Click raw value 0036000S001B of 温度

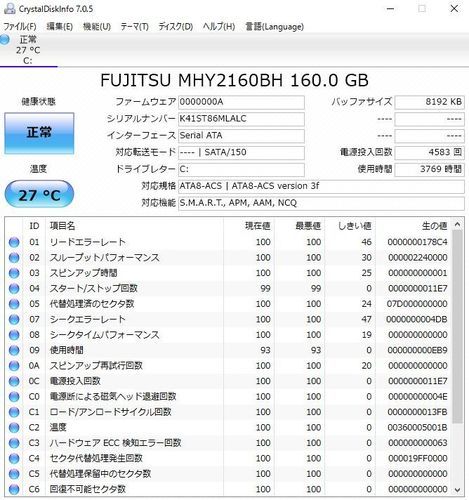click(417, 428)
